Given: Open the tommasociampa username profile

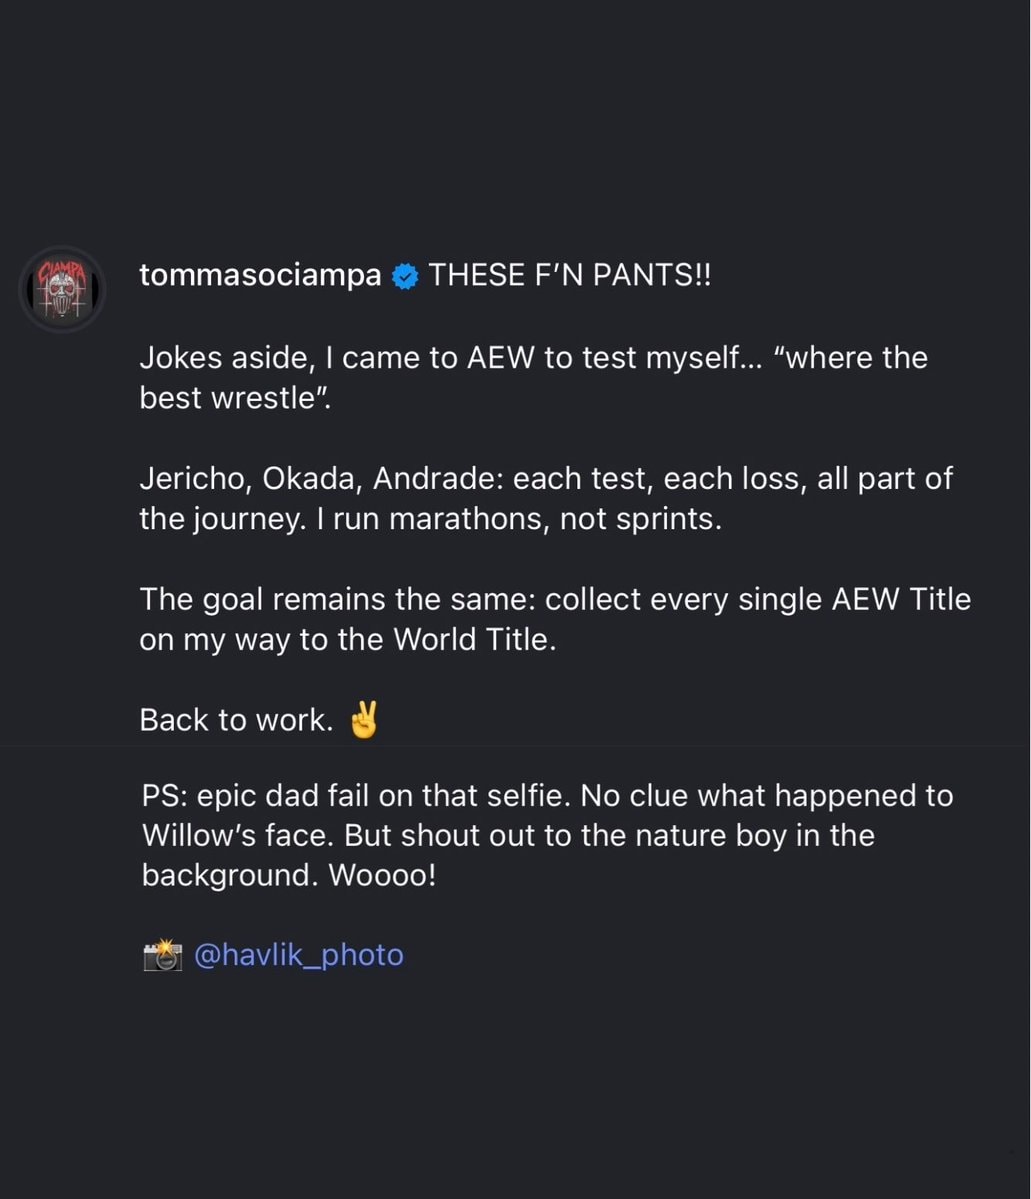Looking at the screenshot, I should click(x=260, y=275).
